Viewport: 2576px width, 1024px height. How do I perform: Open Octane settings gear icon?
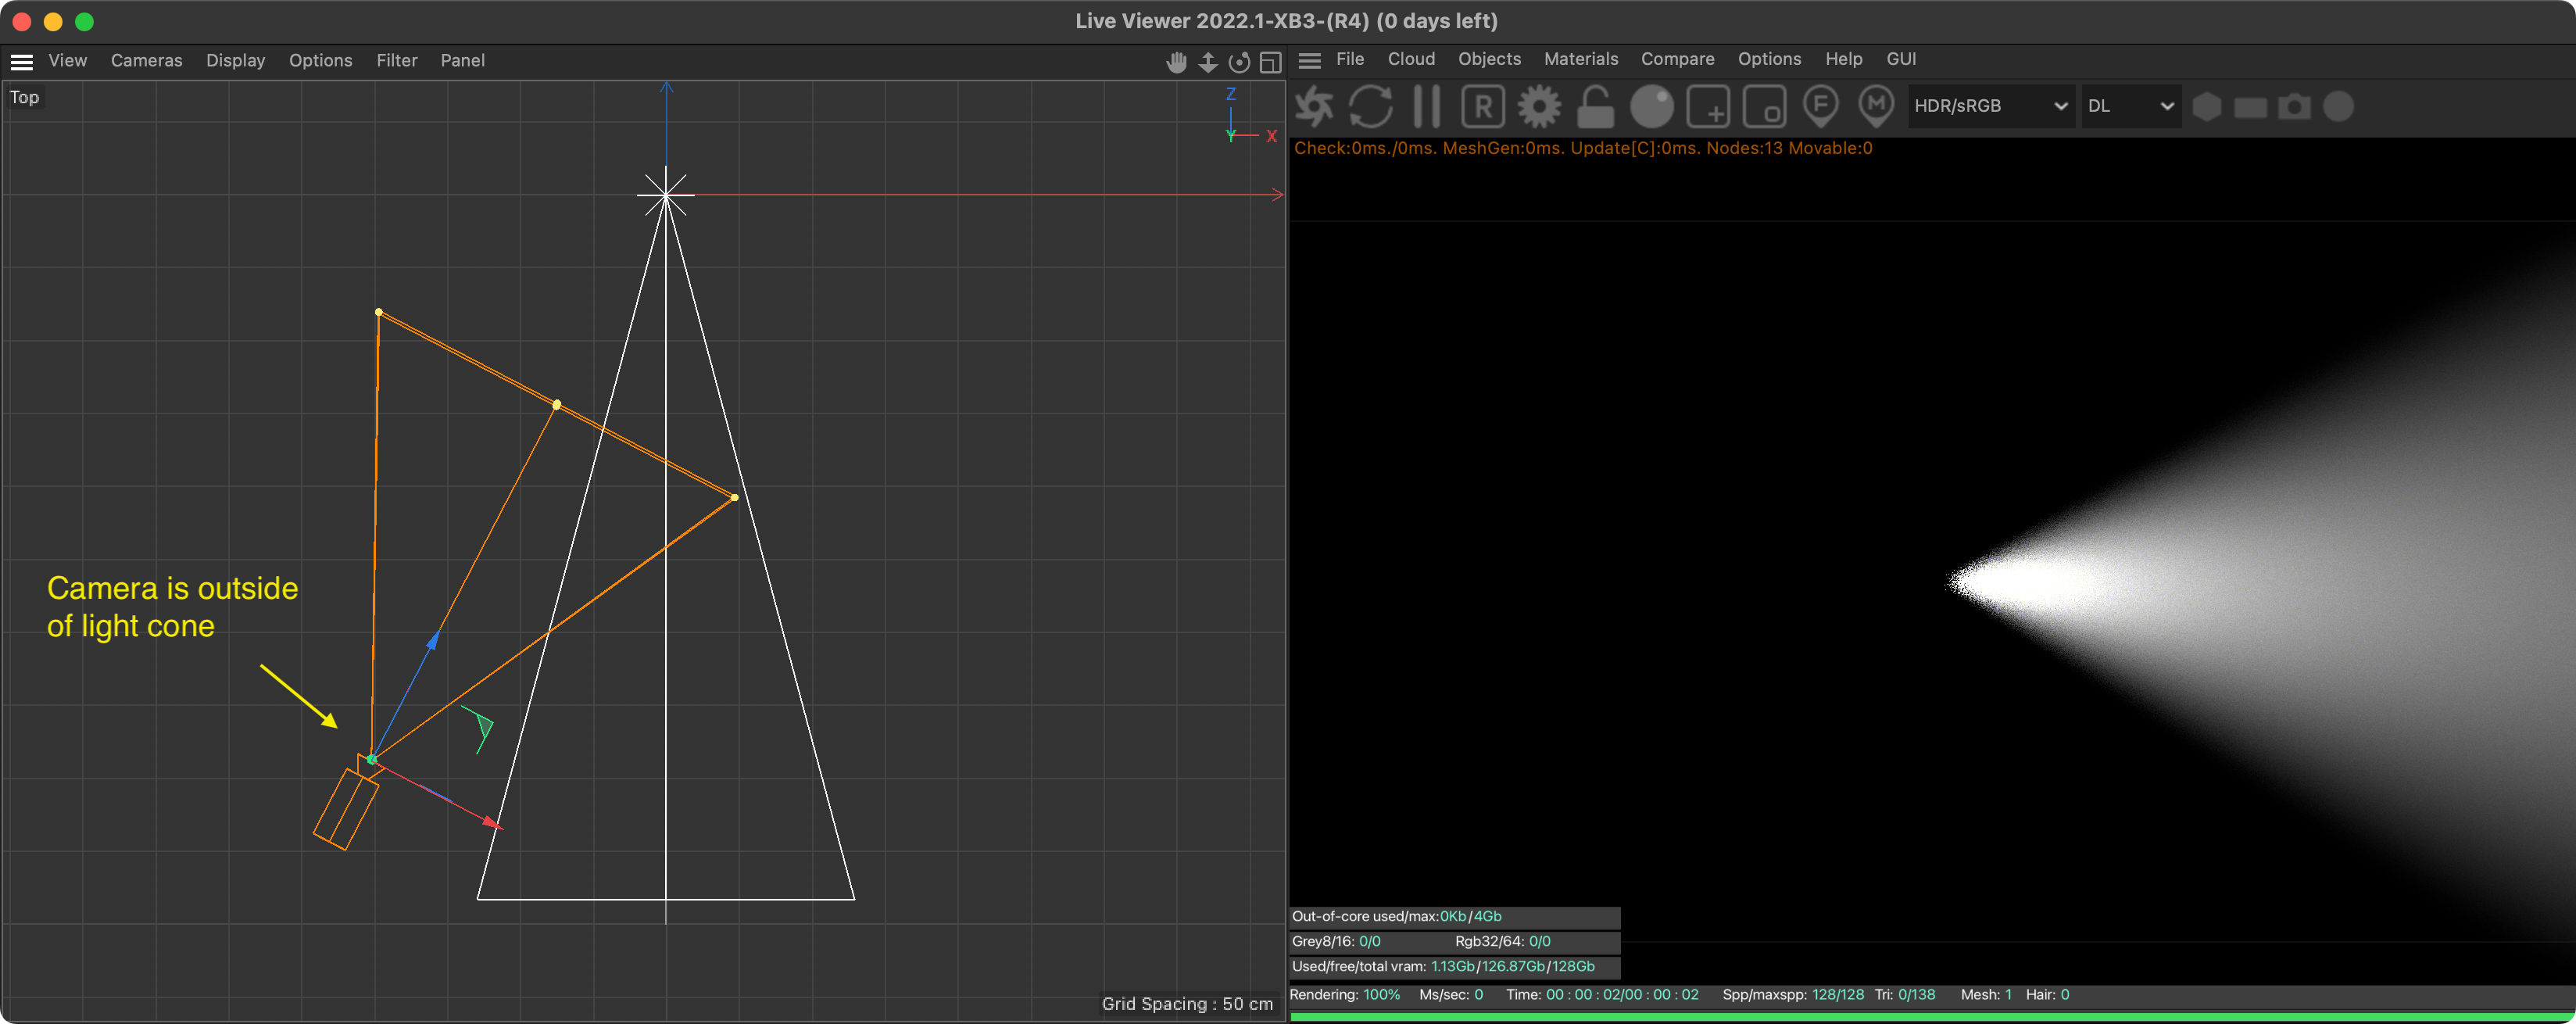[x=1539, y=106]
